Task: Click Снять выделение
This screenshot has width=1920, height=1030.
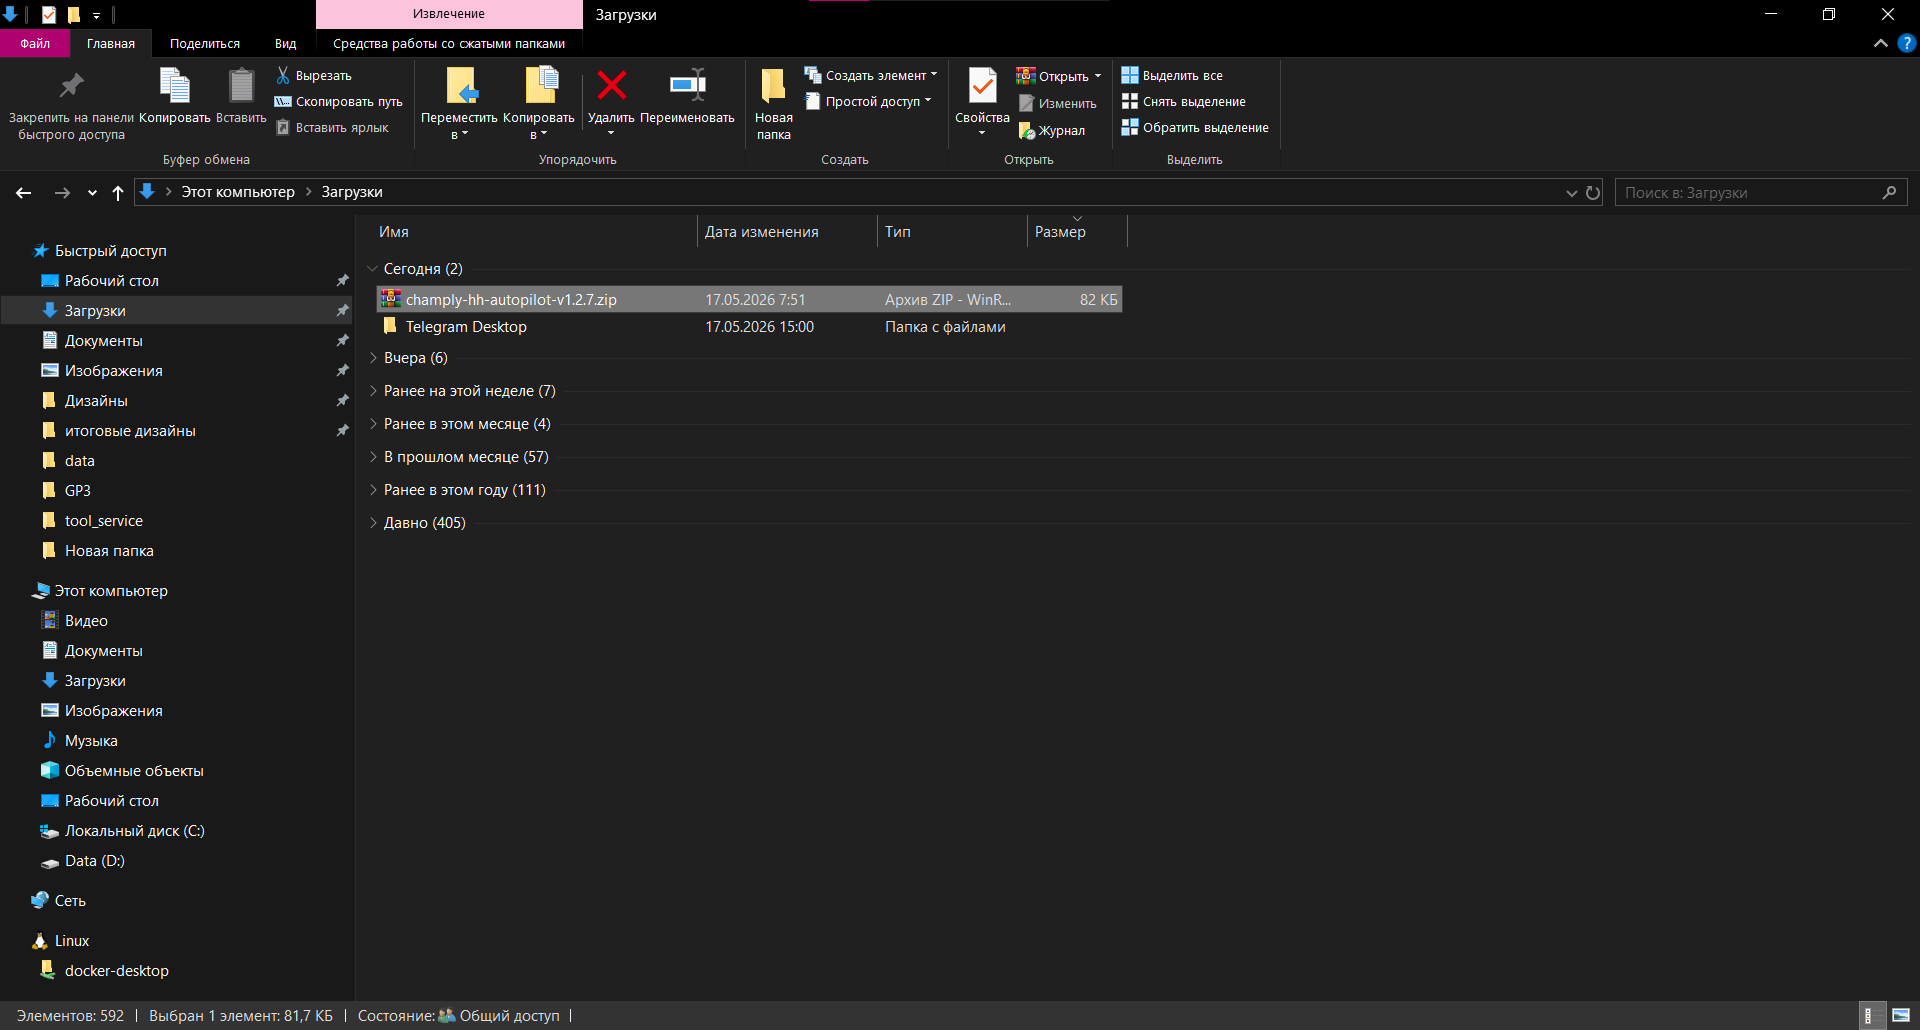Action: [x=1183, y=102]
